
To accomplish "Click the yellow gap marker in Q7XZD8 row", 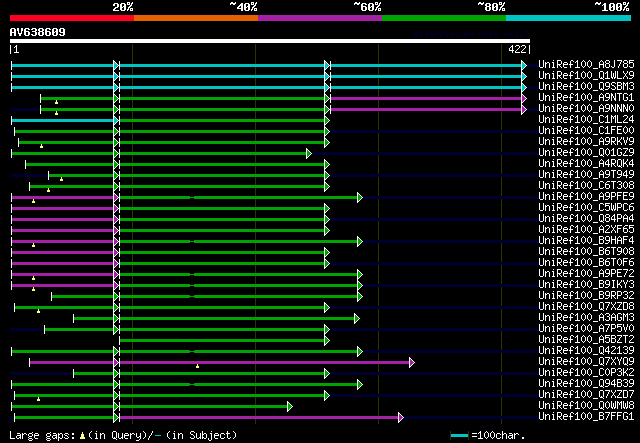I will (x=39, y=311).
